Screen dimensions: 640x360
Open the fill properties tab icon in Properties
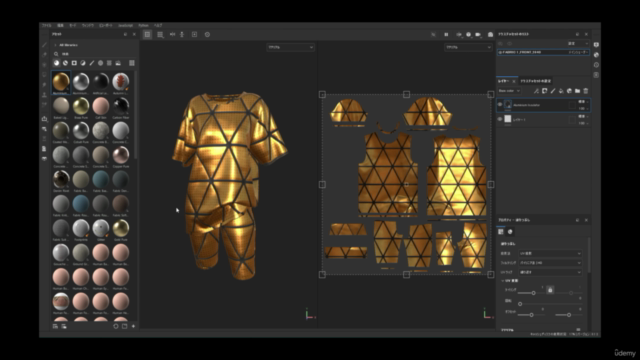click(501, 232)
